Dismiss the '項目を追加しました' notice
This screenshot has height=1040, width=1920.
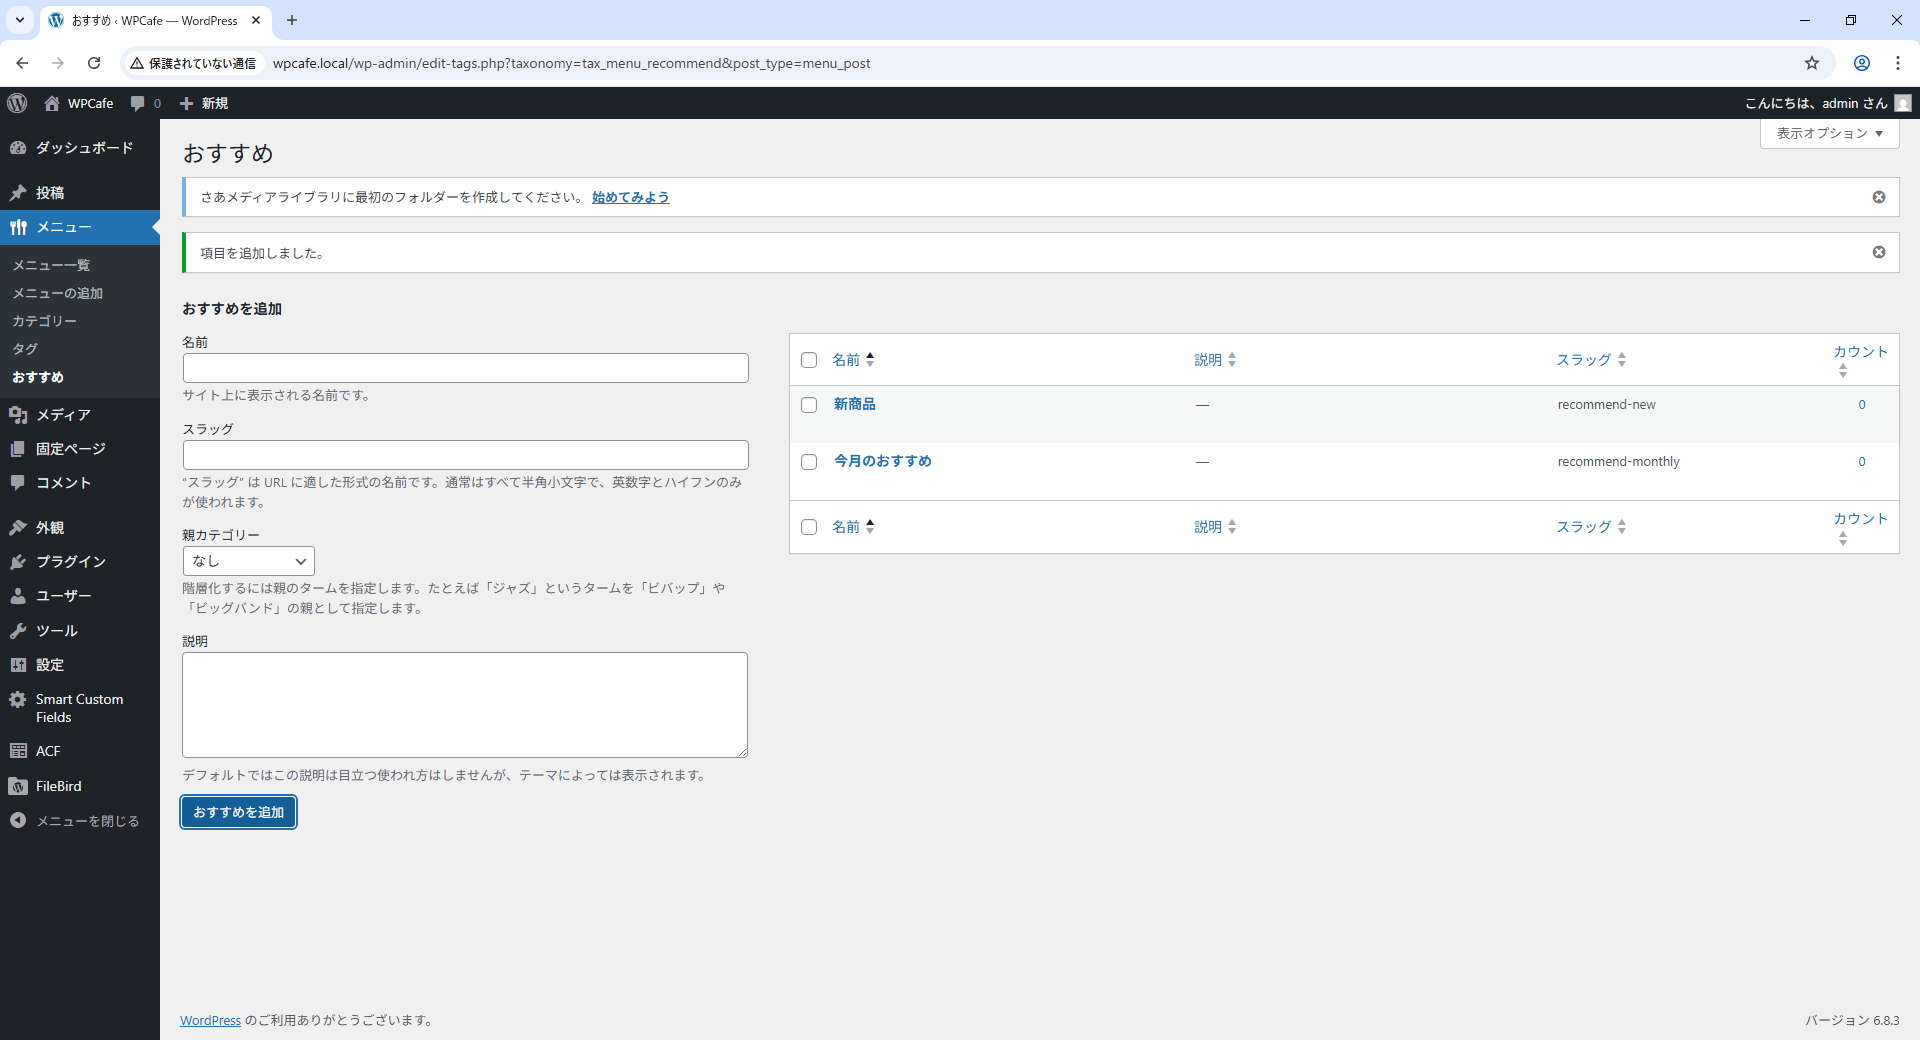[x=1878, y=252]
